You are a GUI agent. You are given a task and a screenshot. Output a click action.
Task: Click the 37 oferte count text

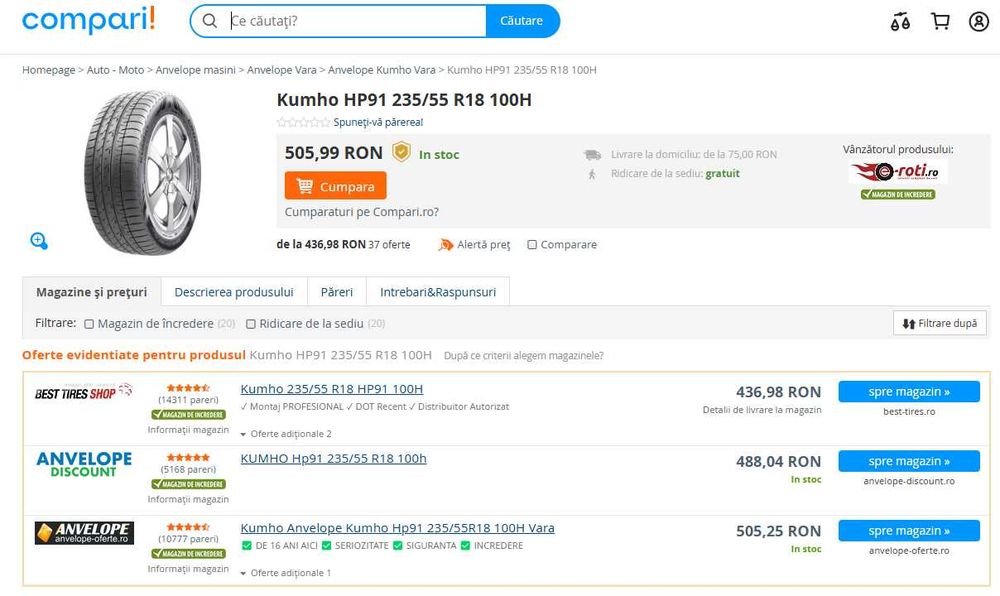pyautogui.click(x=389, y=245)
